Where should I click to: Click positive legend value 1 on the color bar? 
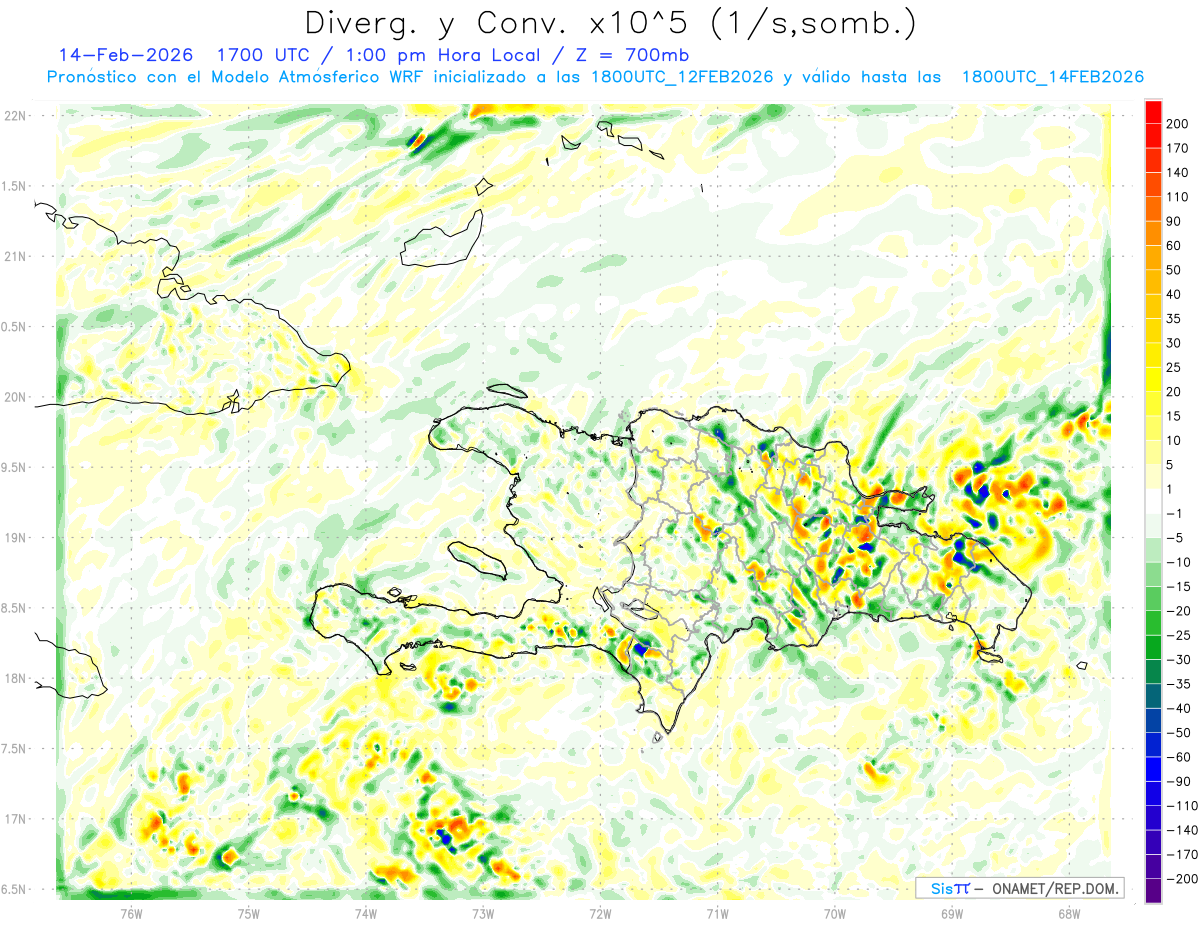[x=1171, y=489]
